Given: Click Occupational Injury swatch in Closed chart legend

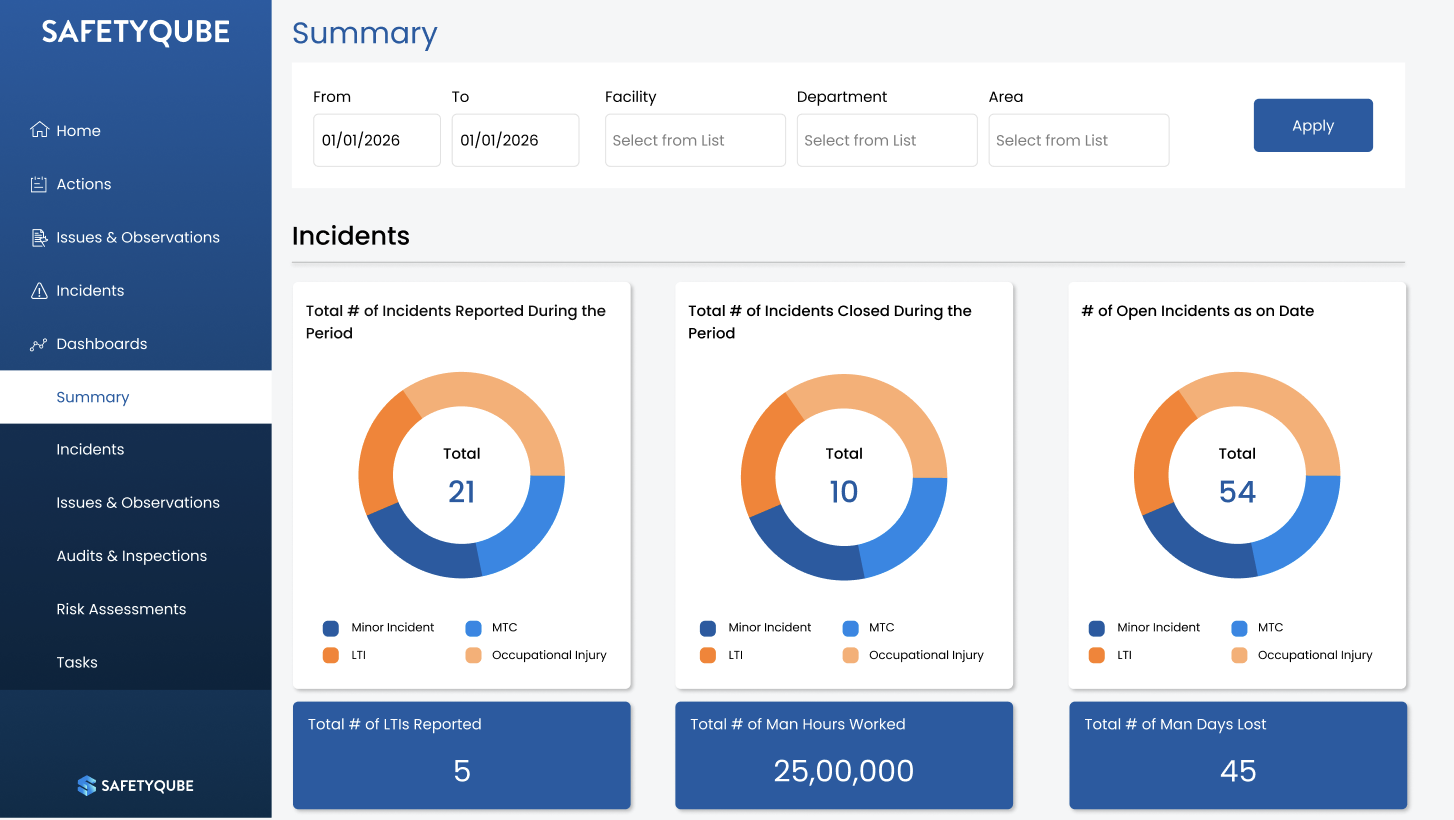Looking at the screenshot, I should 851,656.
